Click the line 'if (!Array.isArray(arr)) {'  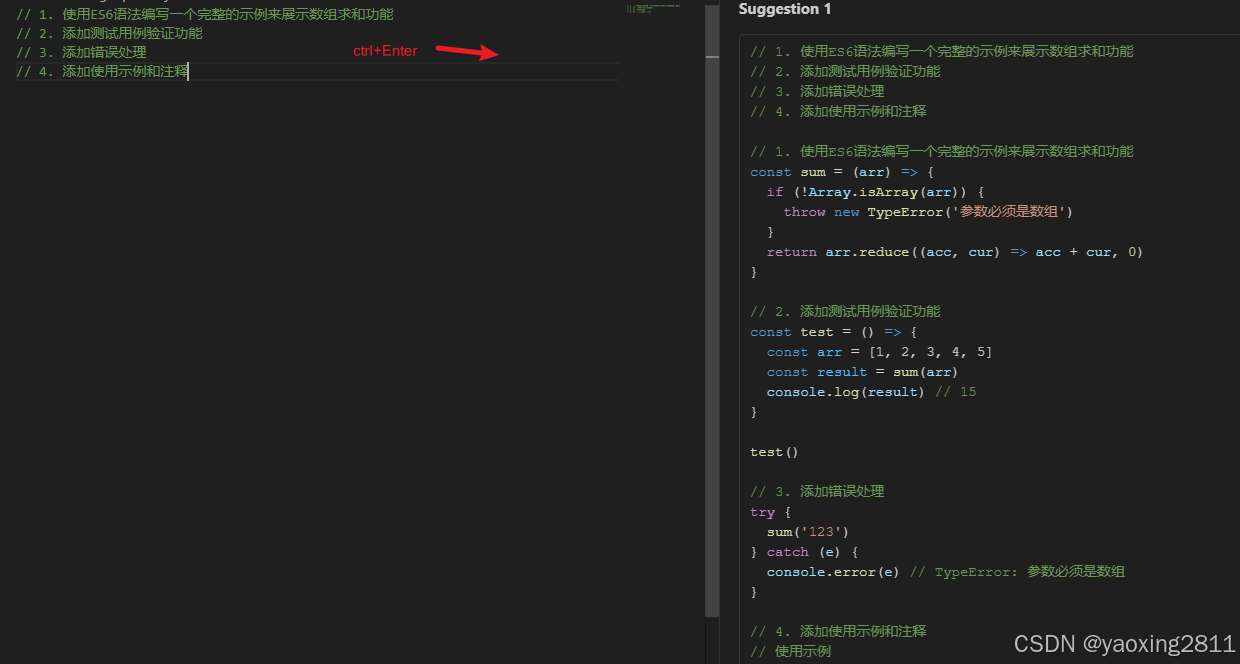coord(876,192)
